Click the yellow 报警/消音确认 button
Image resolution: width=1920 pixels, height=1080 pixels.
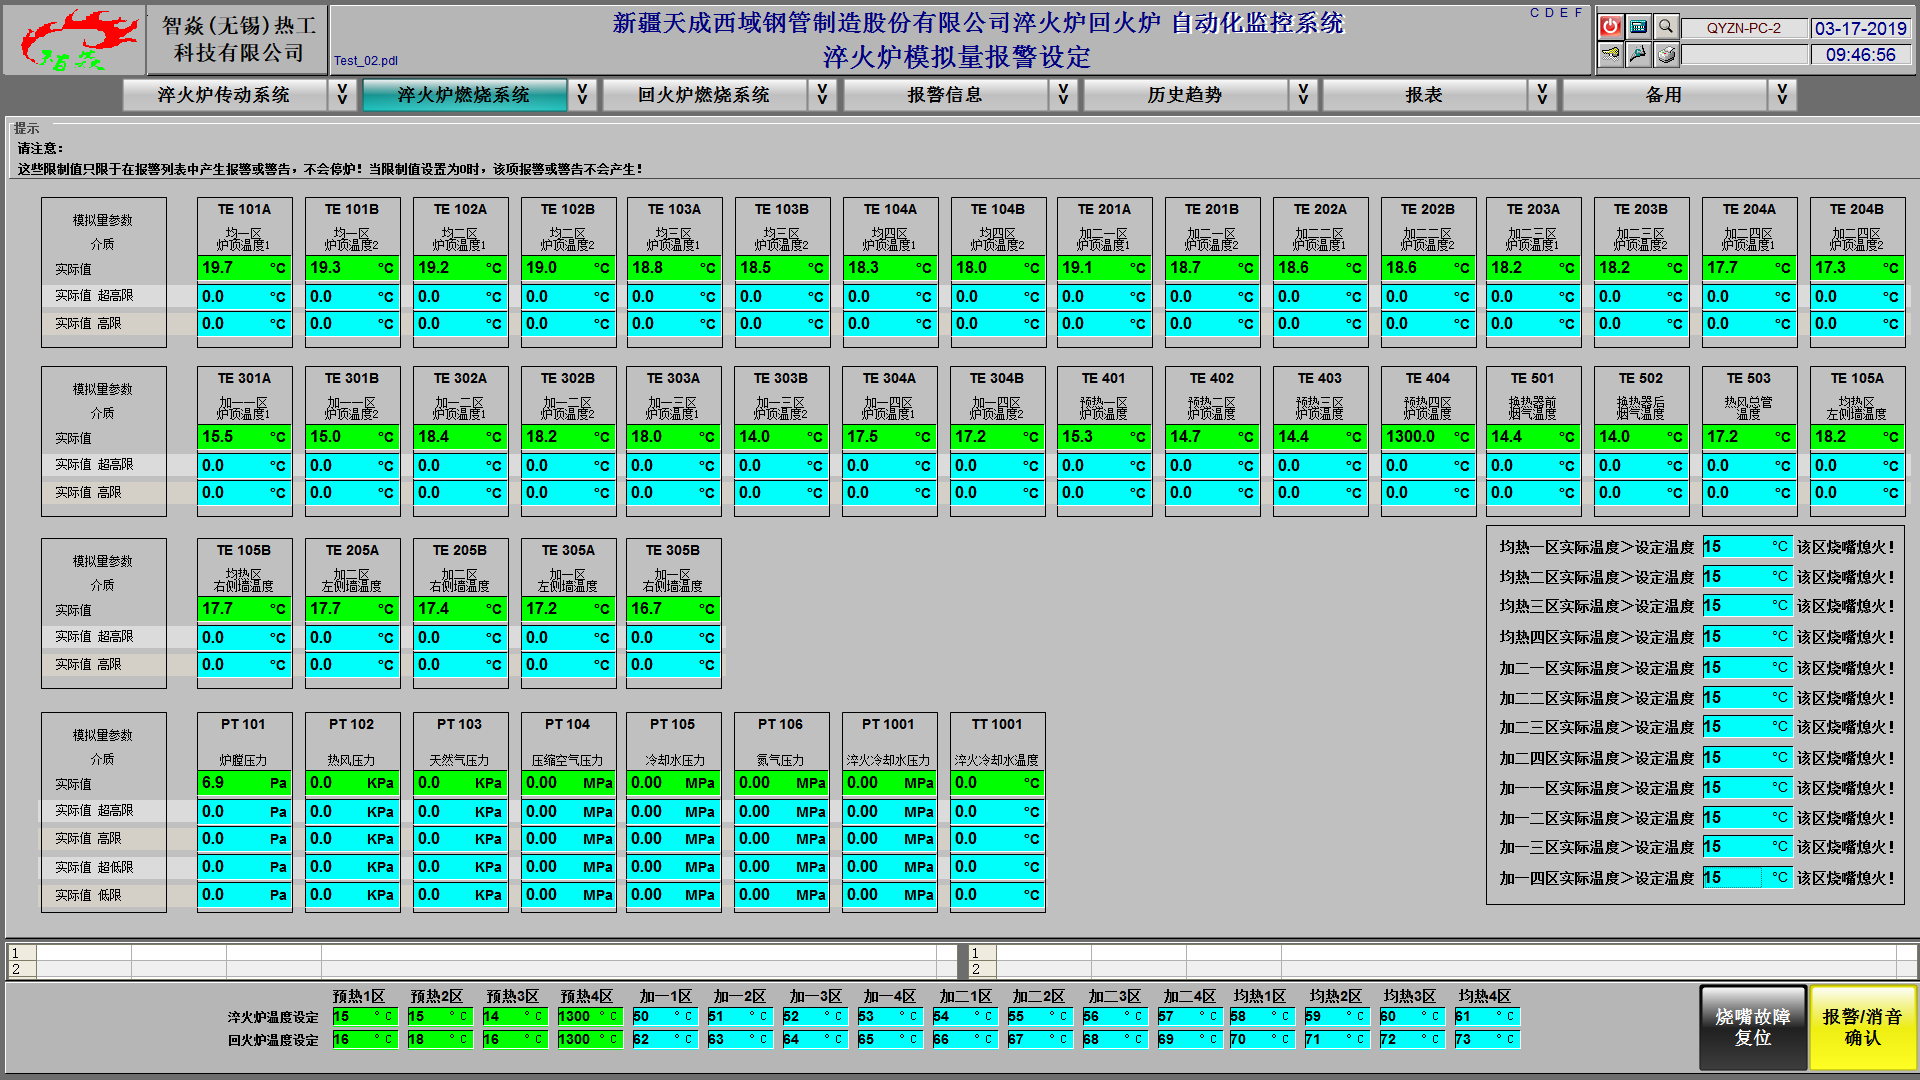[1862, 1027]
